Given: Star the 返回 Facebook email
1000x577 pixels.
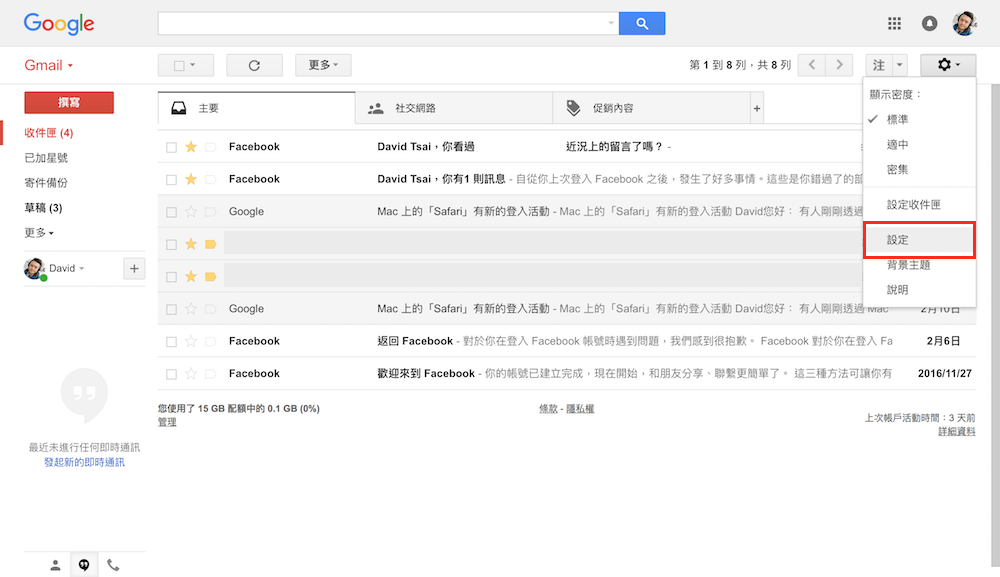Looking at the screenshot, I should click(x=191, y=341).
